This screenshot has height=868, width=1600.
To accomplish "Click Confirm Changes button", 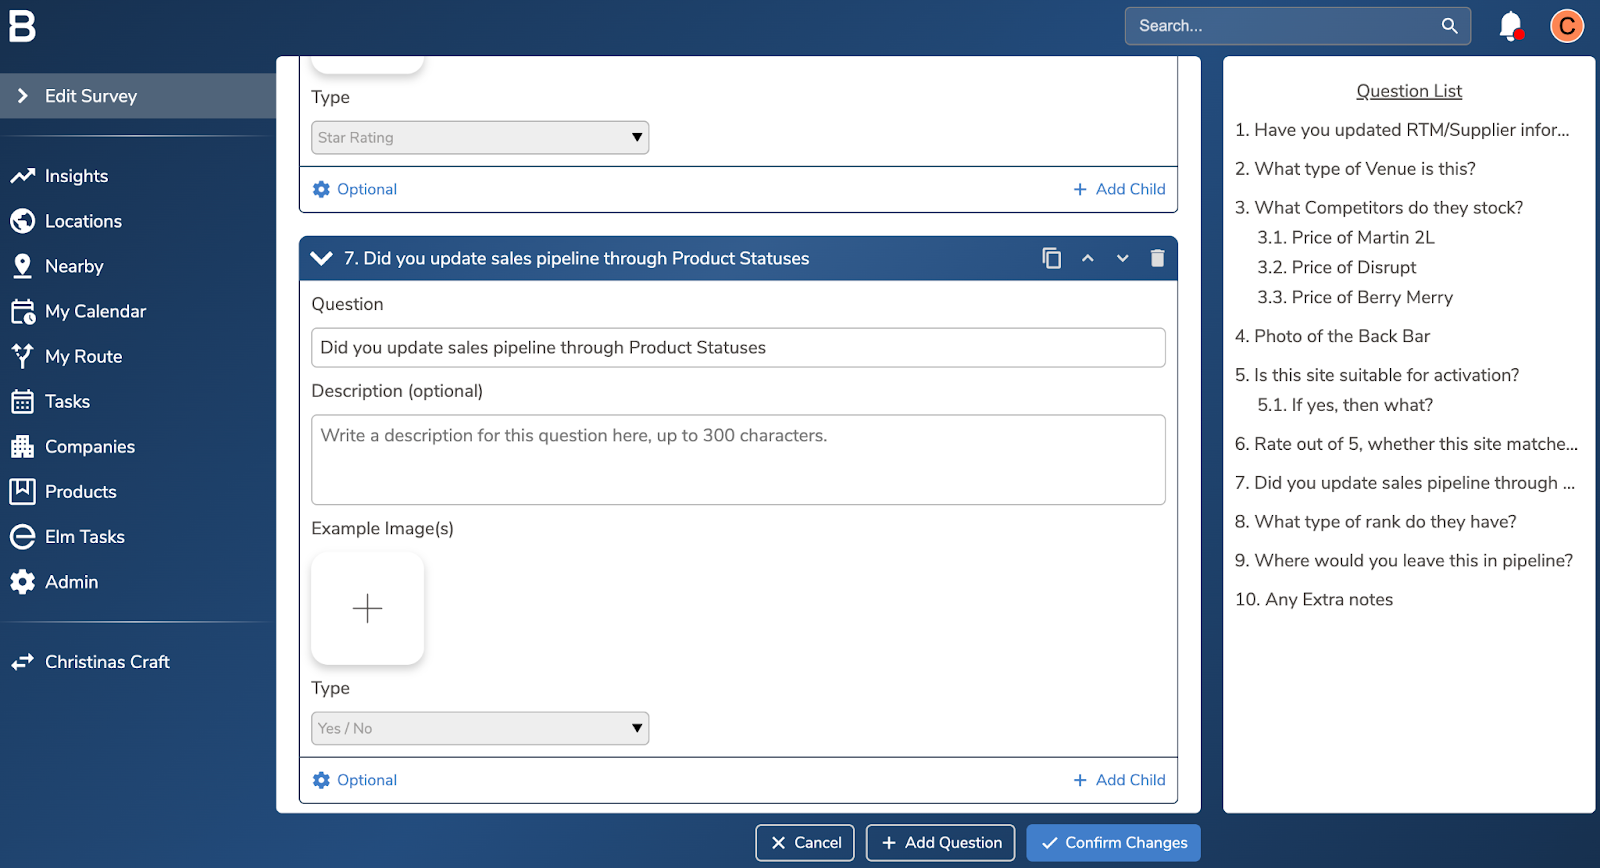I will tap(1113, 843).
